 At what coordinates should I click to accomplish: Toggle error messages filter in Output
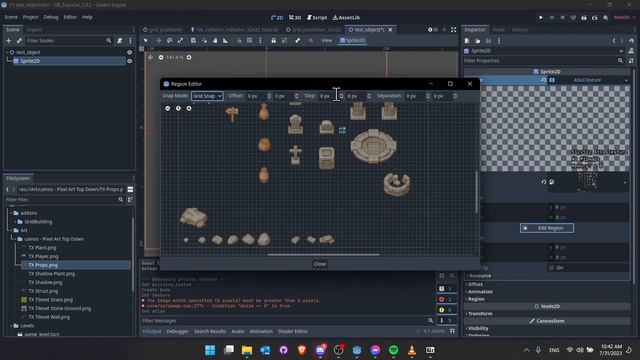(446, 299)
